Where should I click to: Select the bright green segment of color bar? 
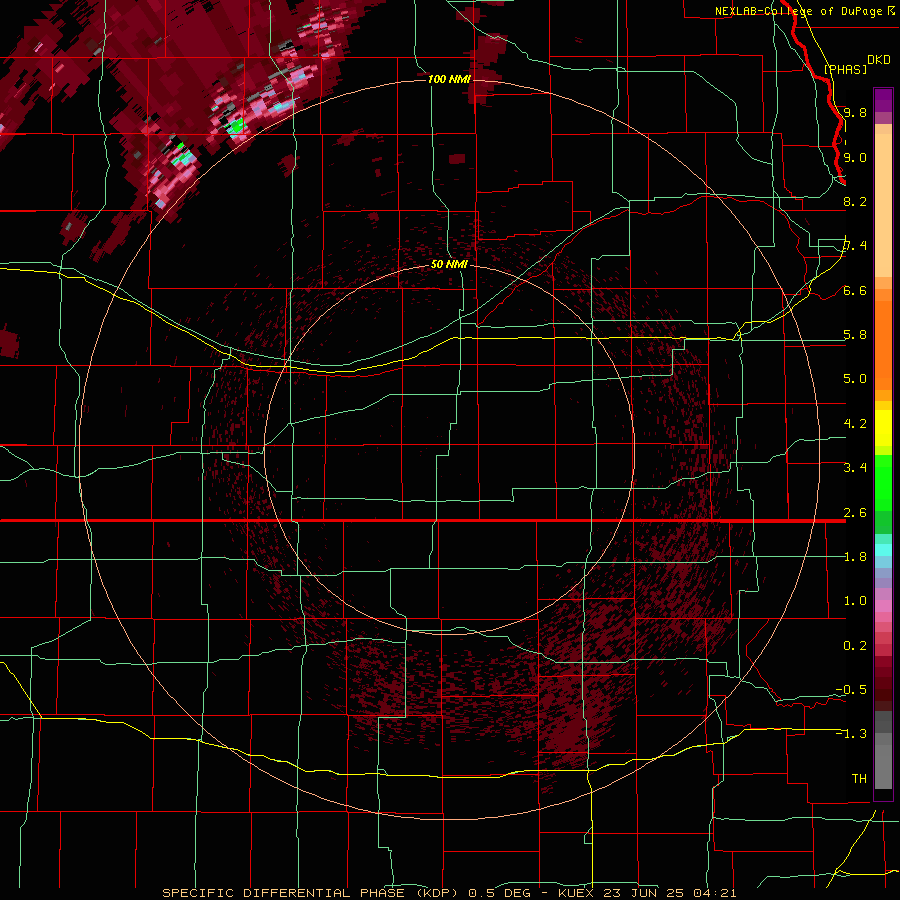coord(883,483)
